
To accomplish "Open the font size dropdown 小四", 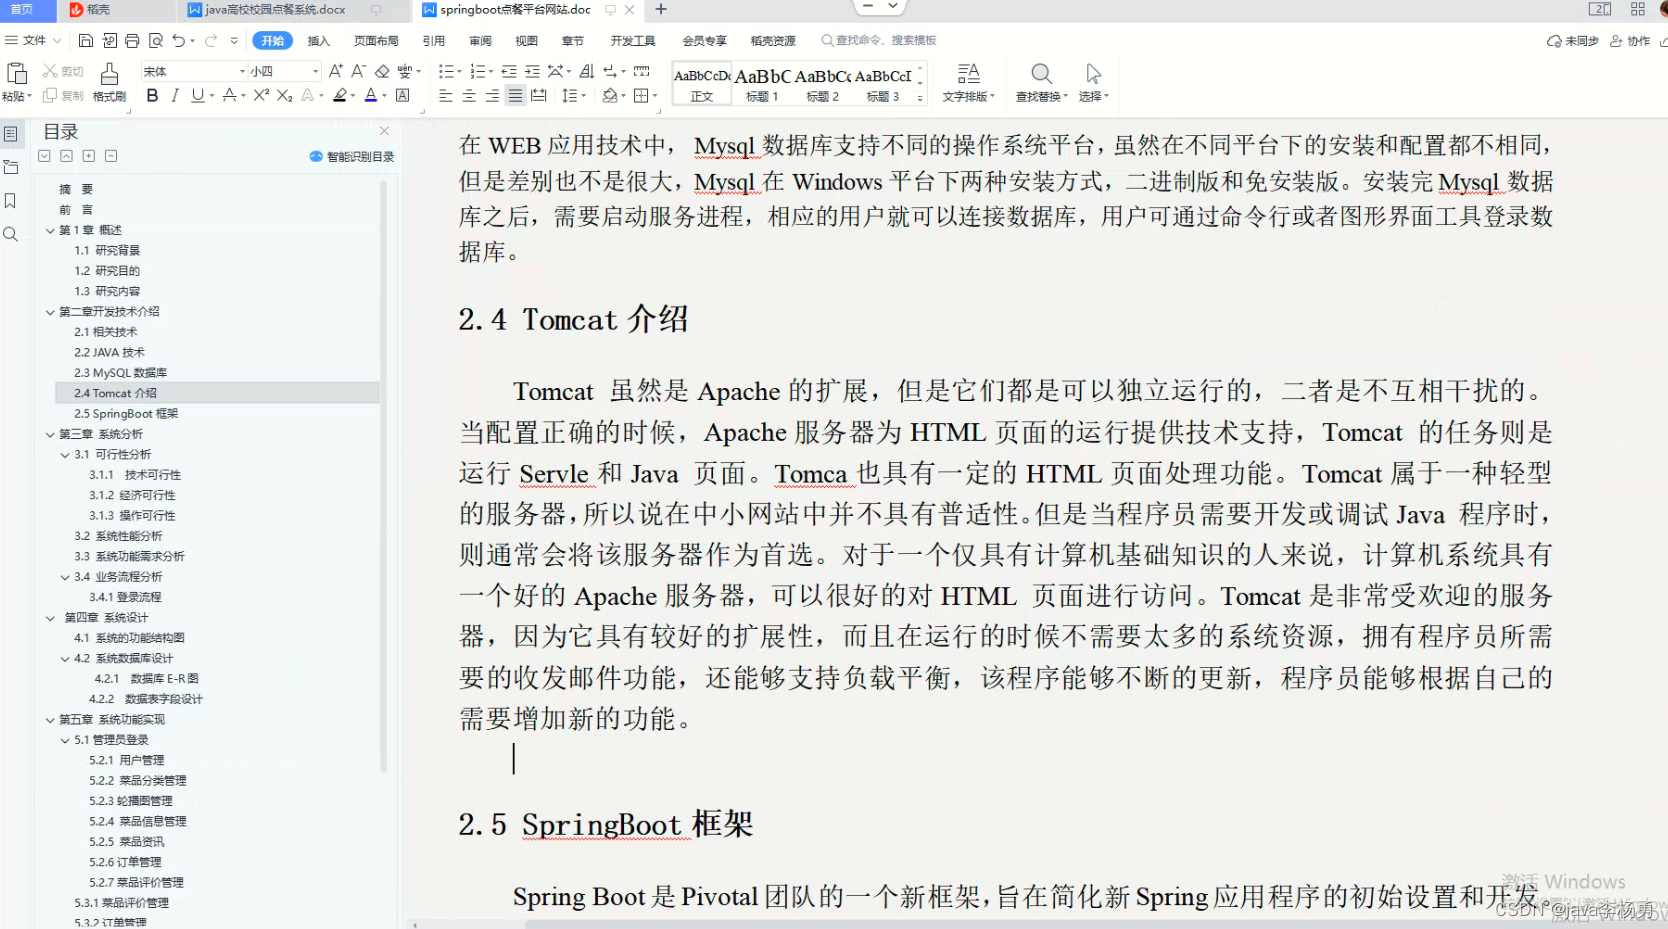I will click(x=316, y=71).
